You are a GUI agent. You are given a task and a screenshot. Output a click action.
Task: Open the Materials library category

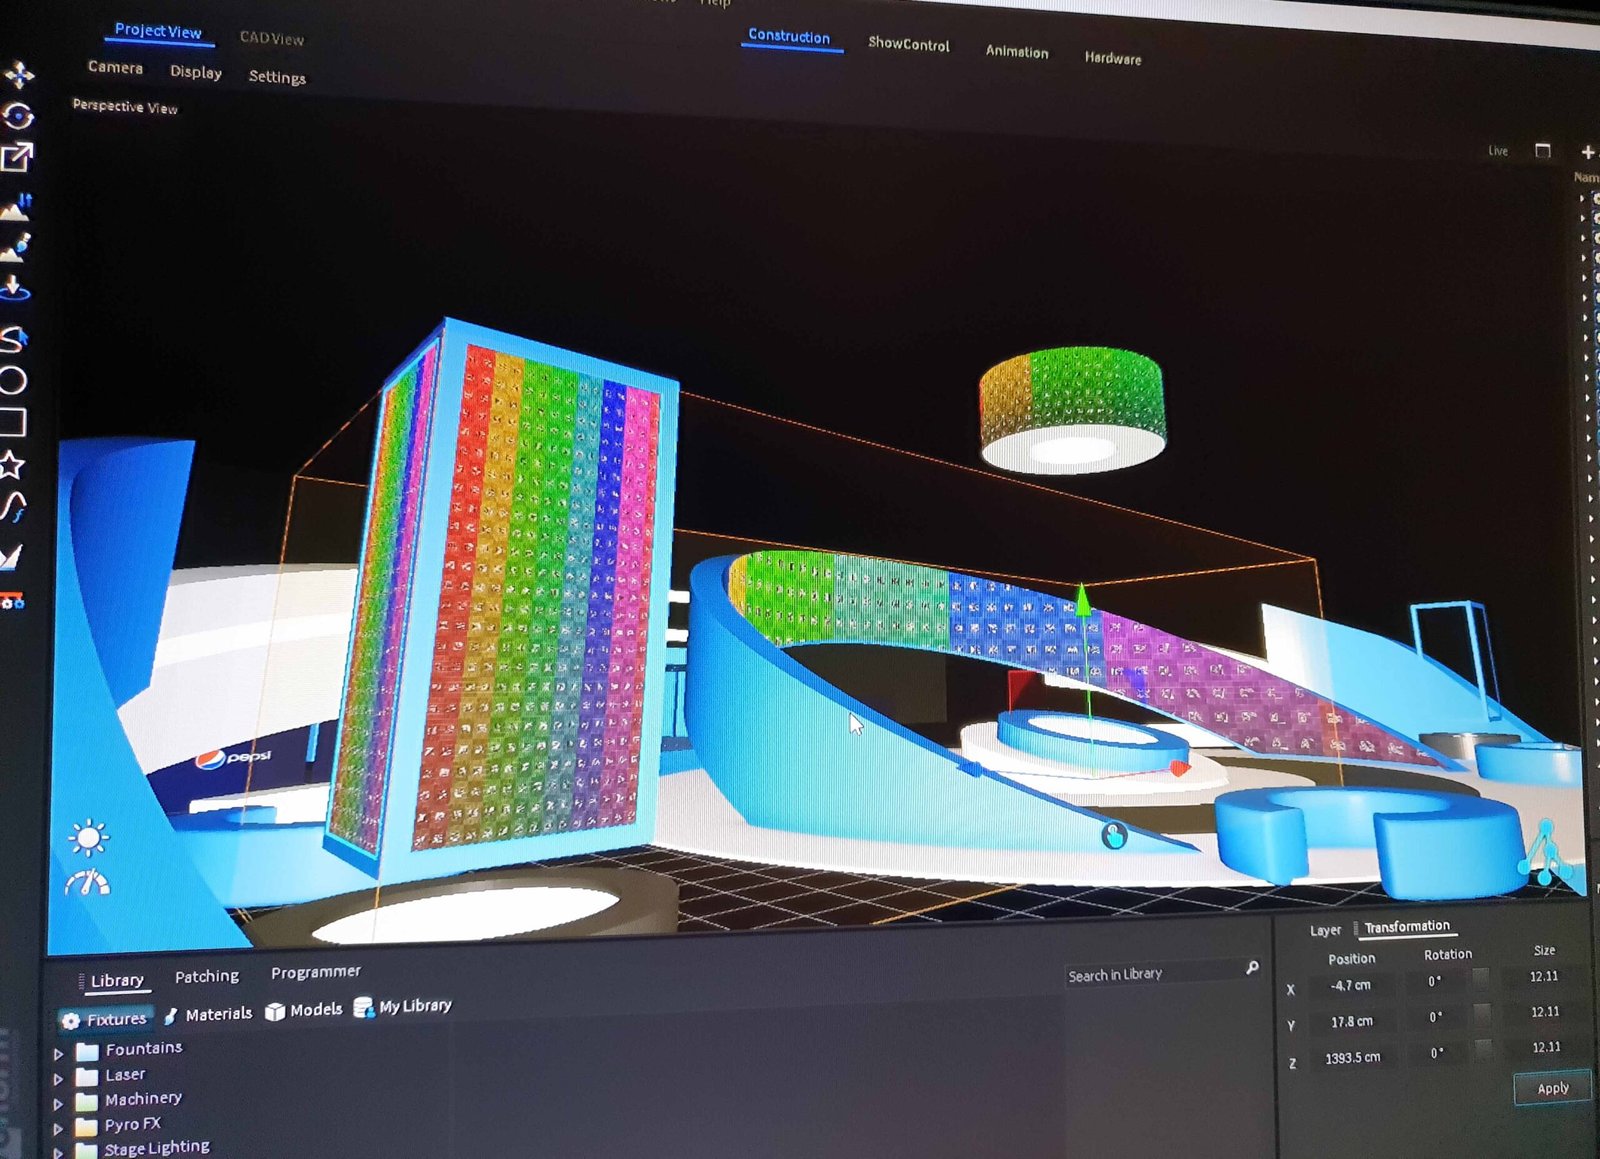click(x=209, y=1014)
